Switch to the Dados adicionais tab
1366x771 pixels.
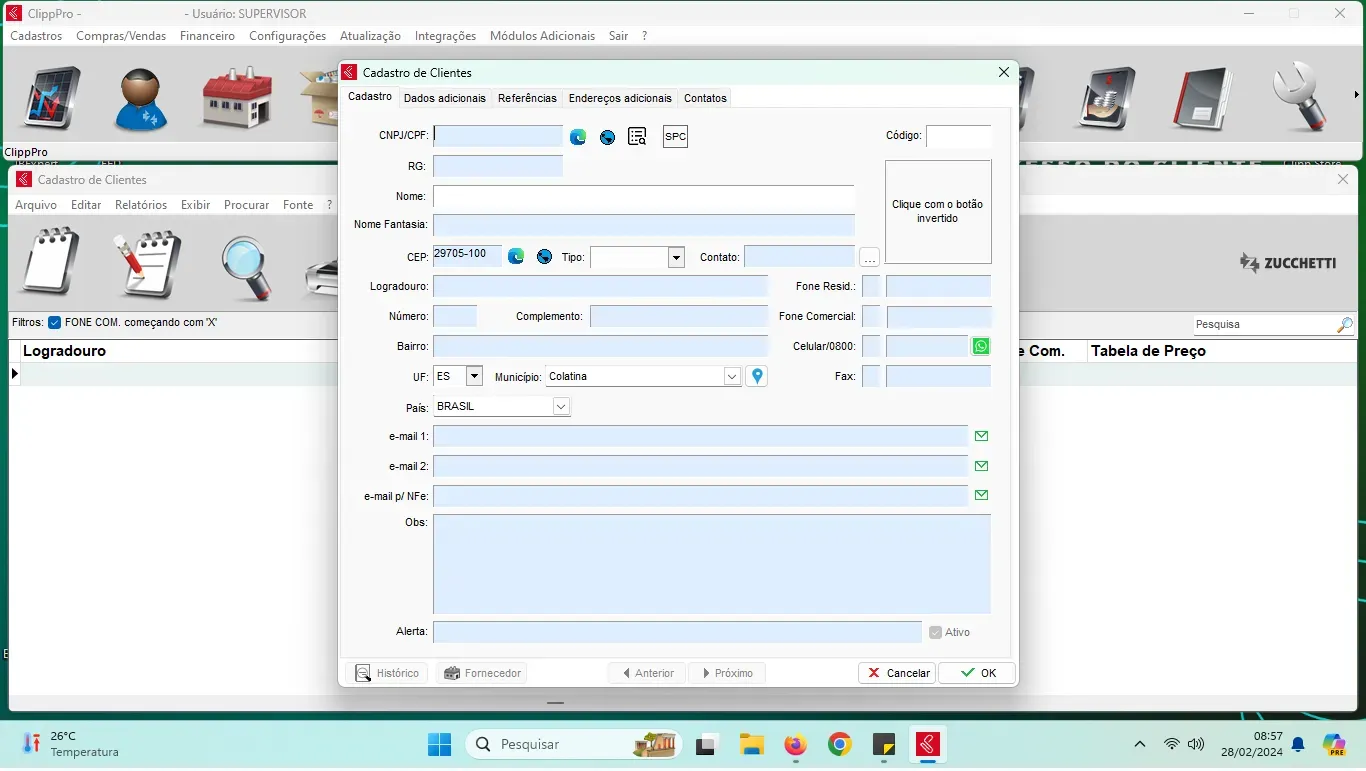(x=444, y=98)
